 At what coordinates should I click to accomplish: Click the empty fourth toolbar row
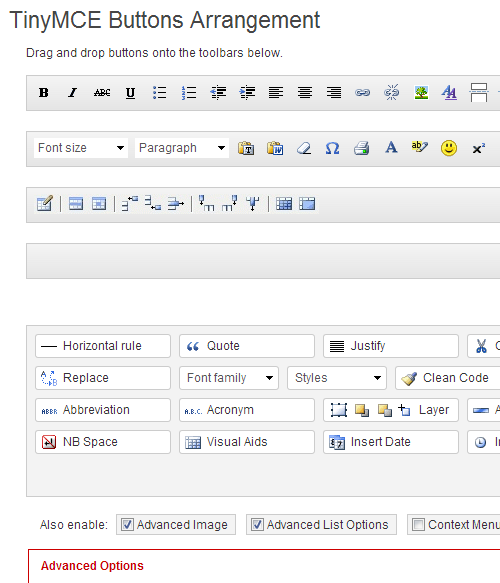pos(263,261)
